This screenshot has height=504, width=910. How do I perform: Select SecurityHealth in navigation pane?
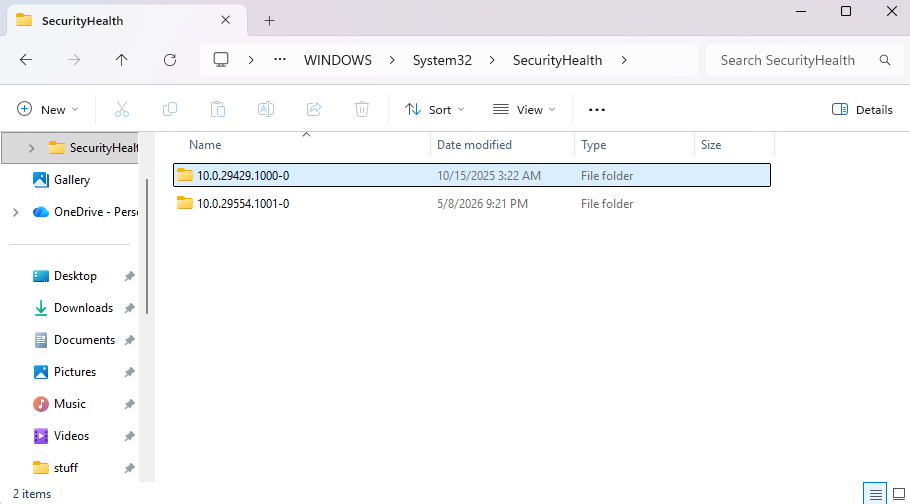71,148
